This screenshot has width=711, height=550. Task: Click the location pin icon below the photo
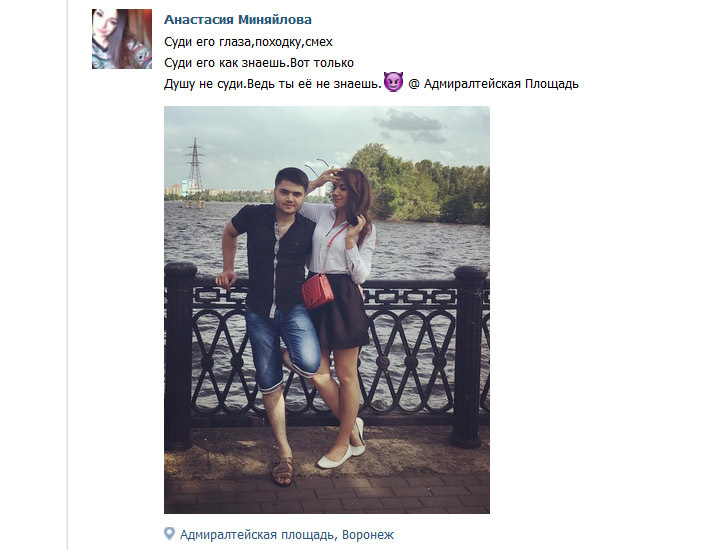point(169,534)
